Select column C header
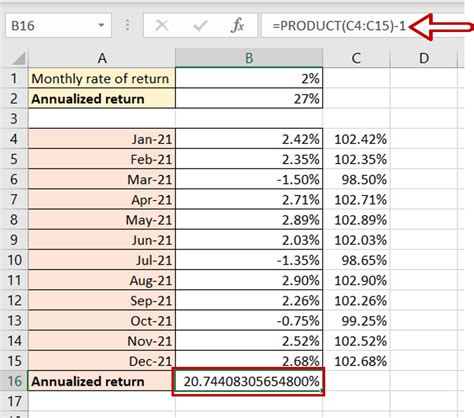This screenshot has height=418, width=474. 356,58
